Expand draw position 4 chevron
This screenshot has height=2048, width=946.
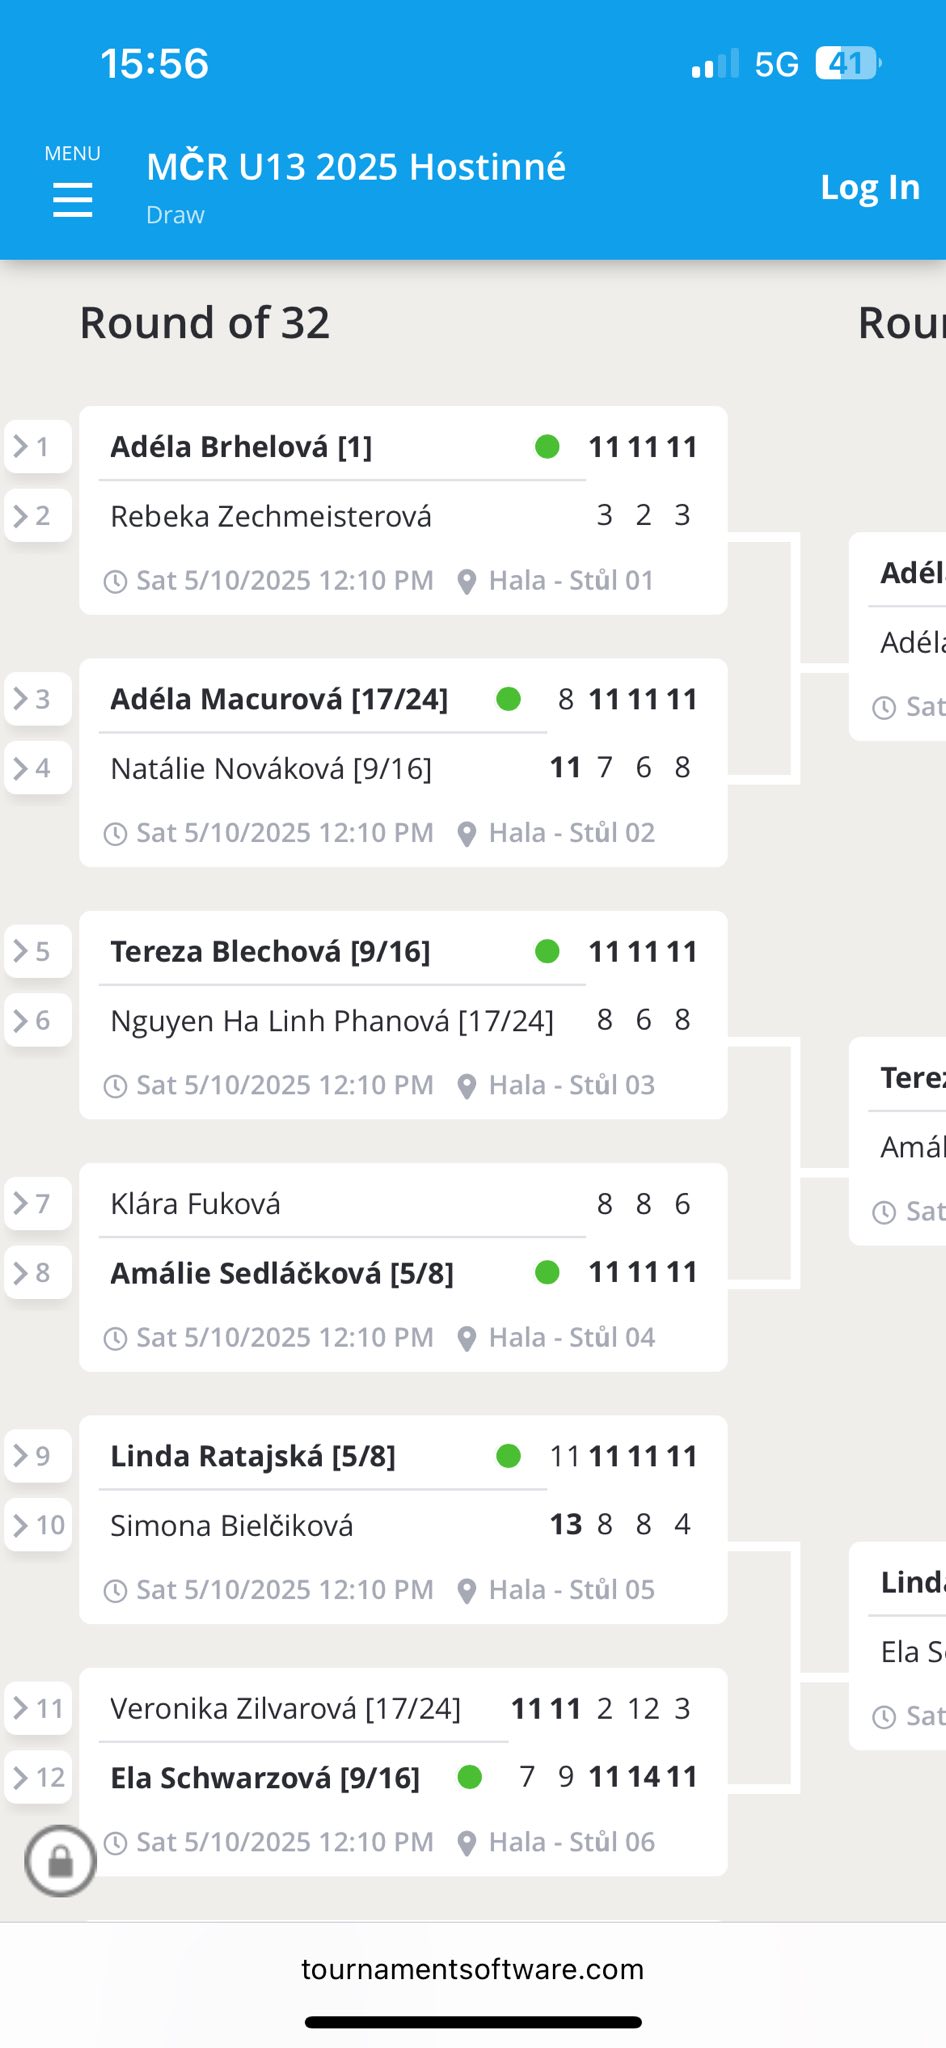pos(21,768)
